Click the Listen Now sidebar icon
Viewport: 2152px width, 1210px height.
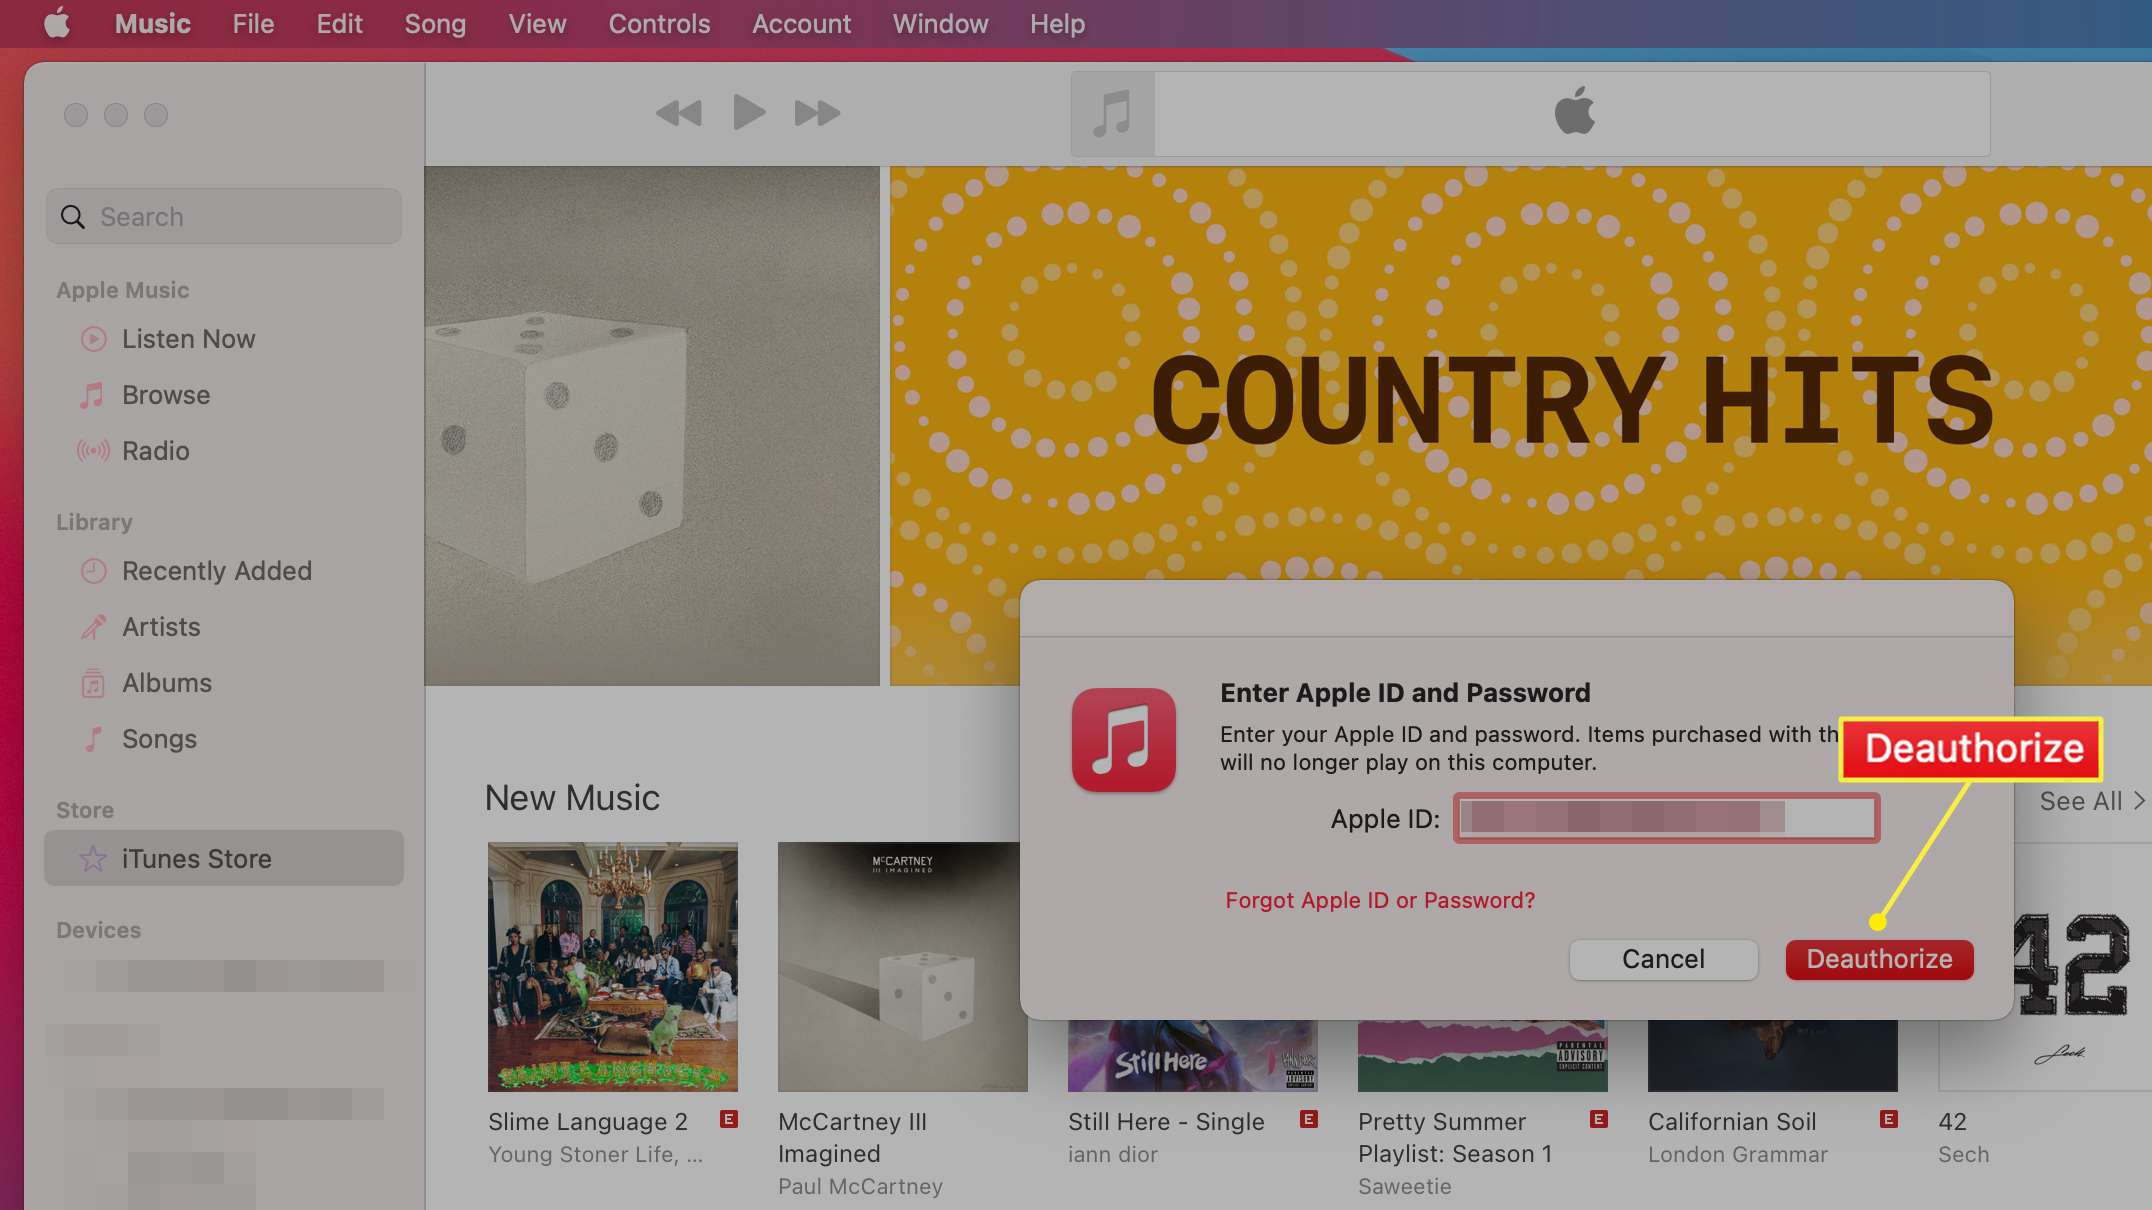click(95, 338)
